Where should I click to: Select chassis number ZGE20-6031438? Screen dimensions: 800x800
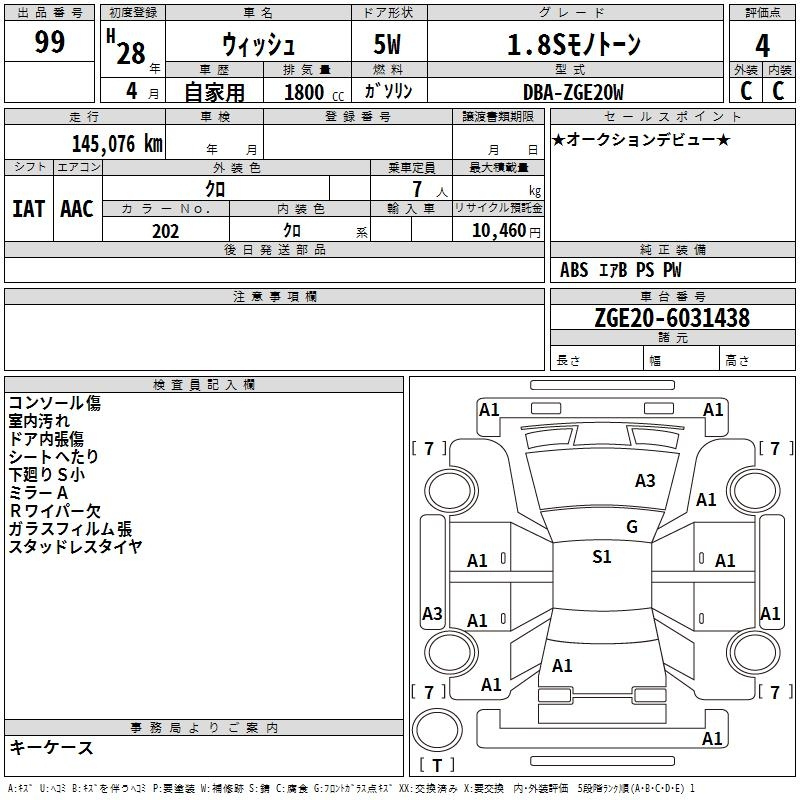[x=671, y=318]
